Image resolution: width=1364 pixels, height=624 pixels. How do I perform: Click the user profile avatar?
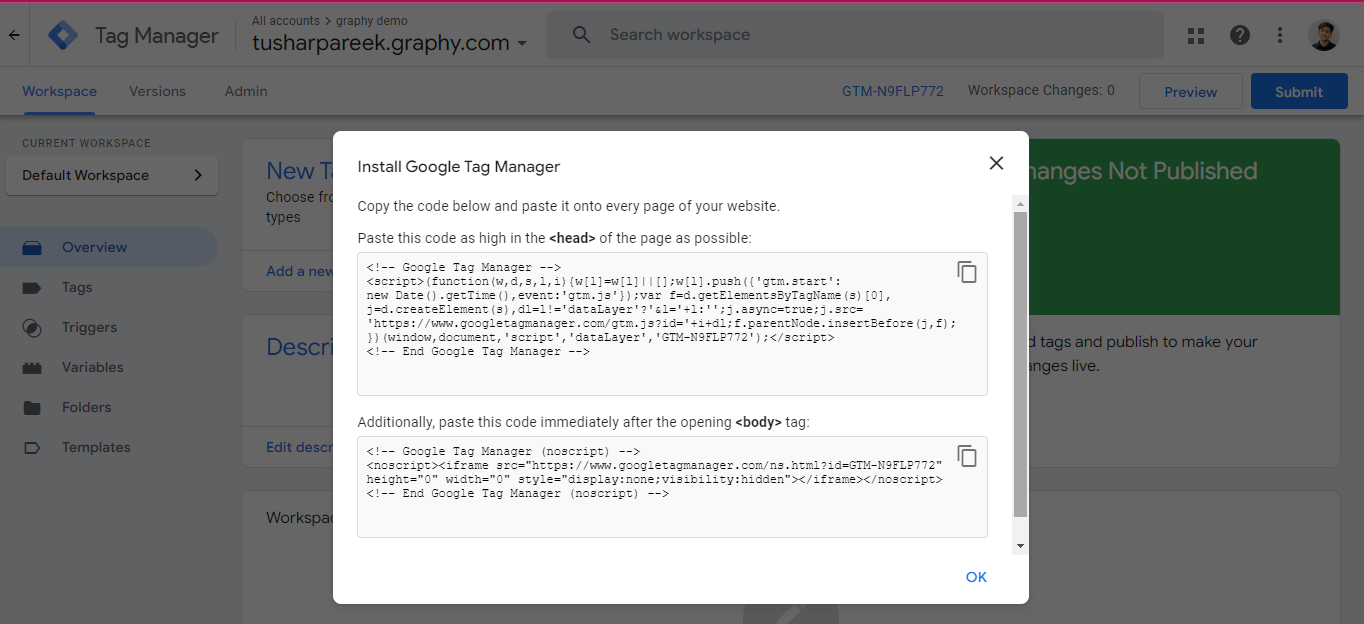pos(1323,36)
